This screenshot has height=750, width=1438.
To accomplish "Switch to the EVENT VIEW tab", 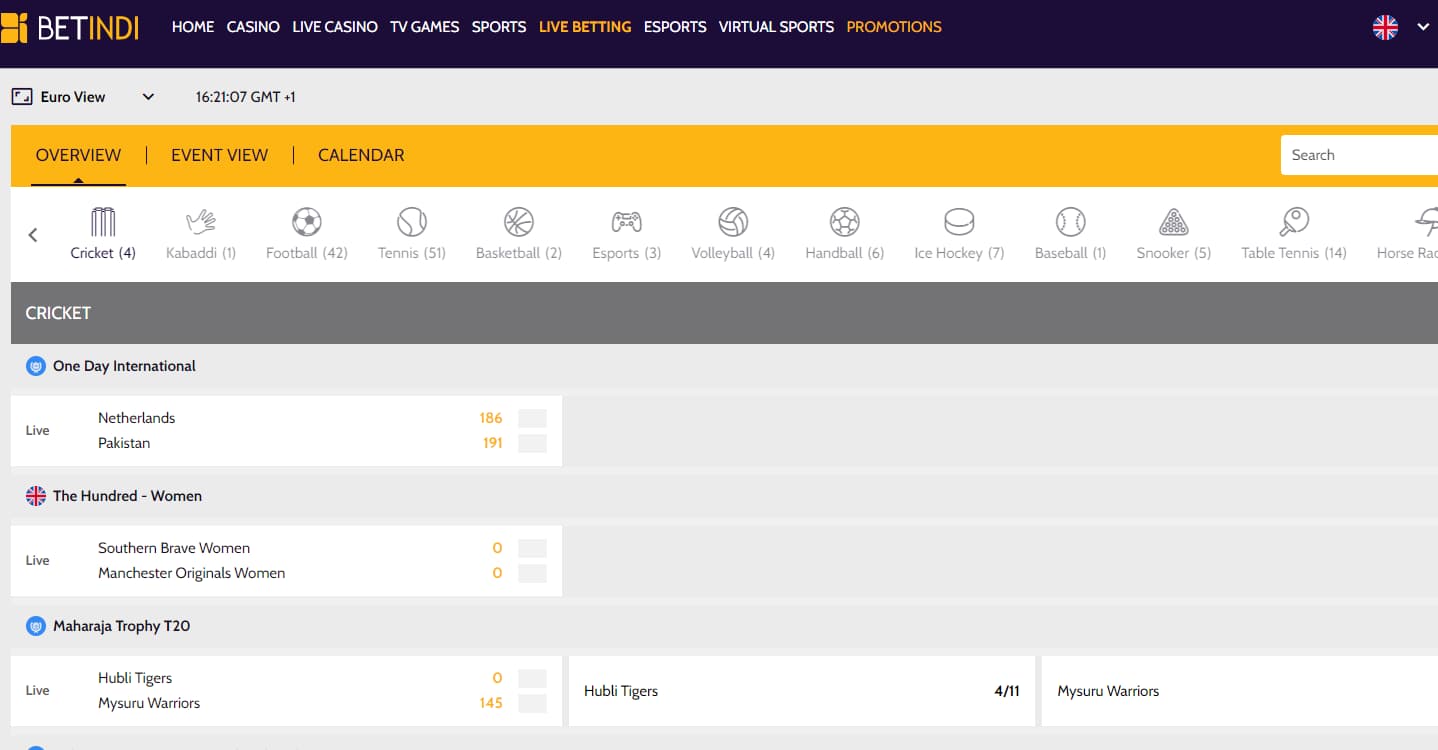I will pos(219,155).
